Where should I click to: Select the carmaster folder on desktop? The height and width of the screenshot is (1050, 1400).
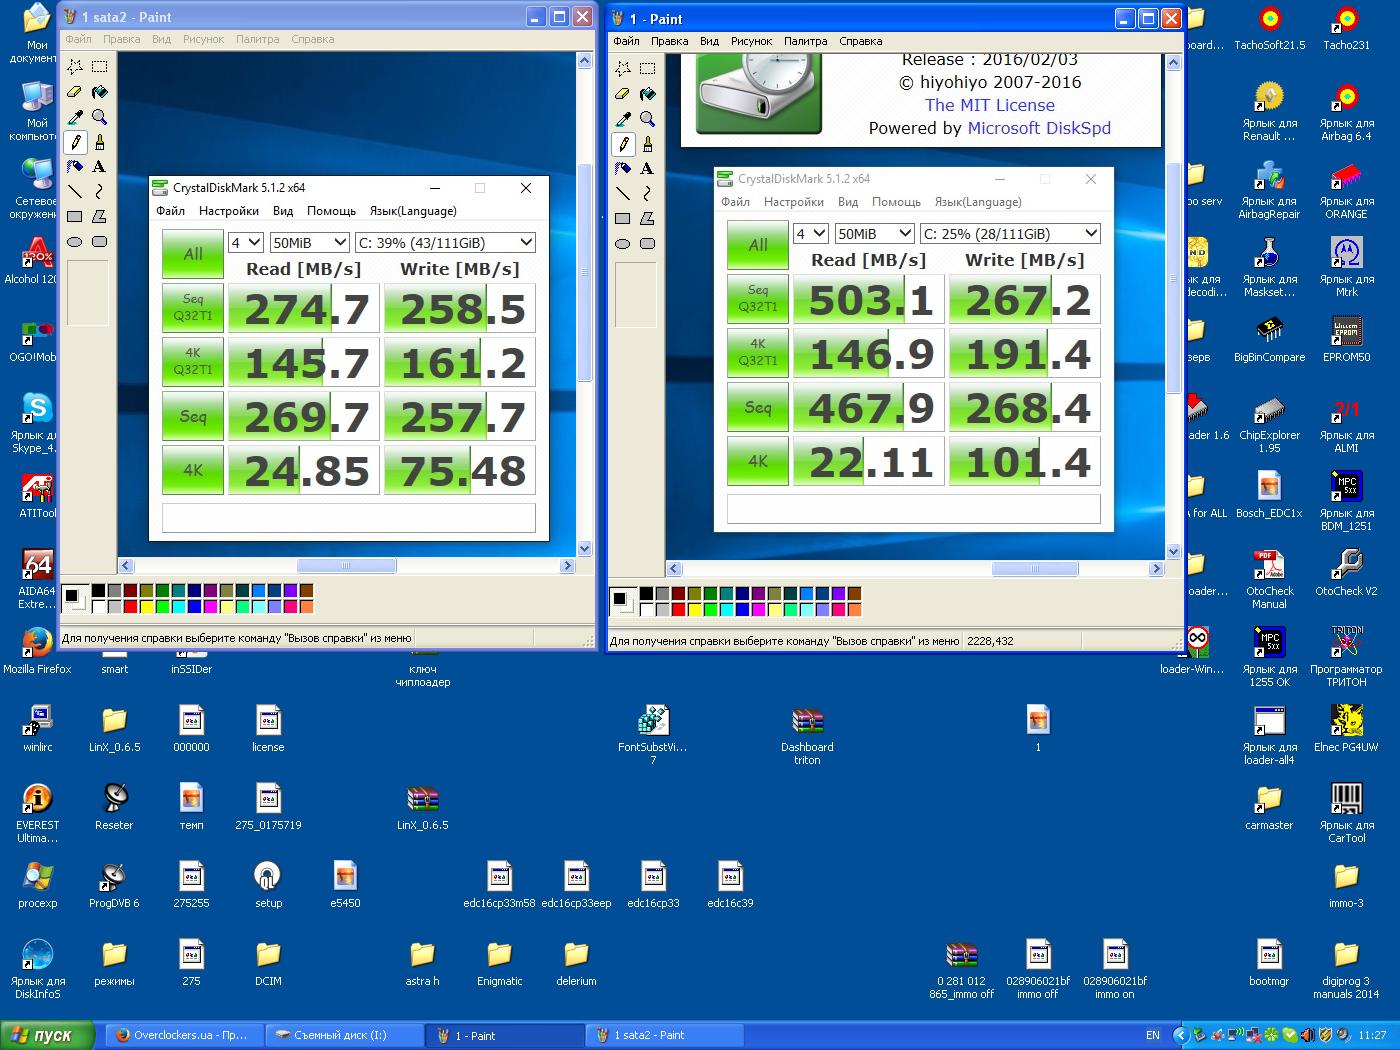point(1269,807)
